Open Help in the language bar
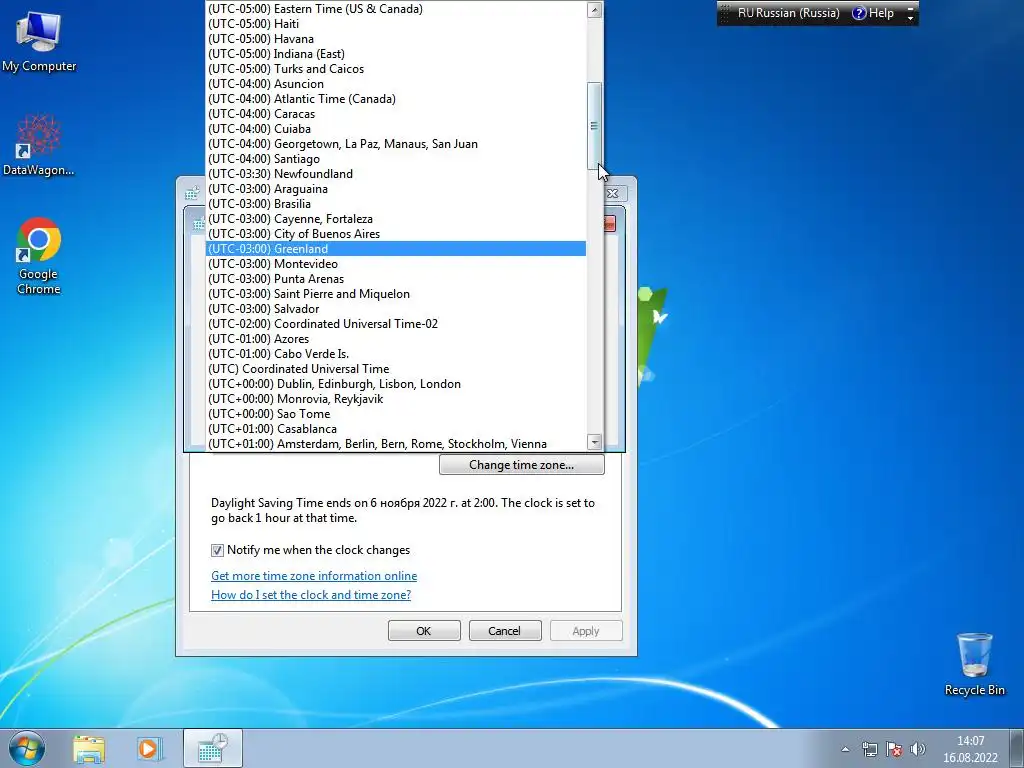The width and height of the screenshot is (1024, 768). 874,13
